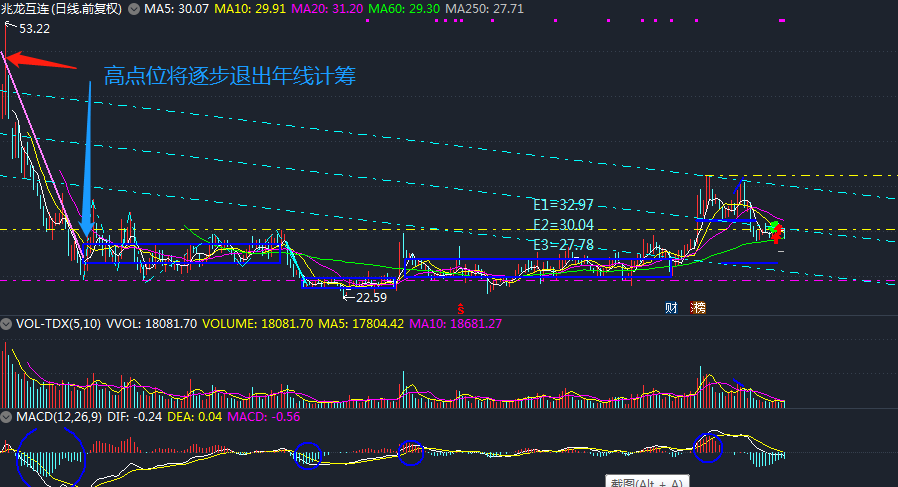Click the red S marker below the chart
898x487 pixels.
point(460,309)
